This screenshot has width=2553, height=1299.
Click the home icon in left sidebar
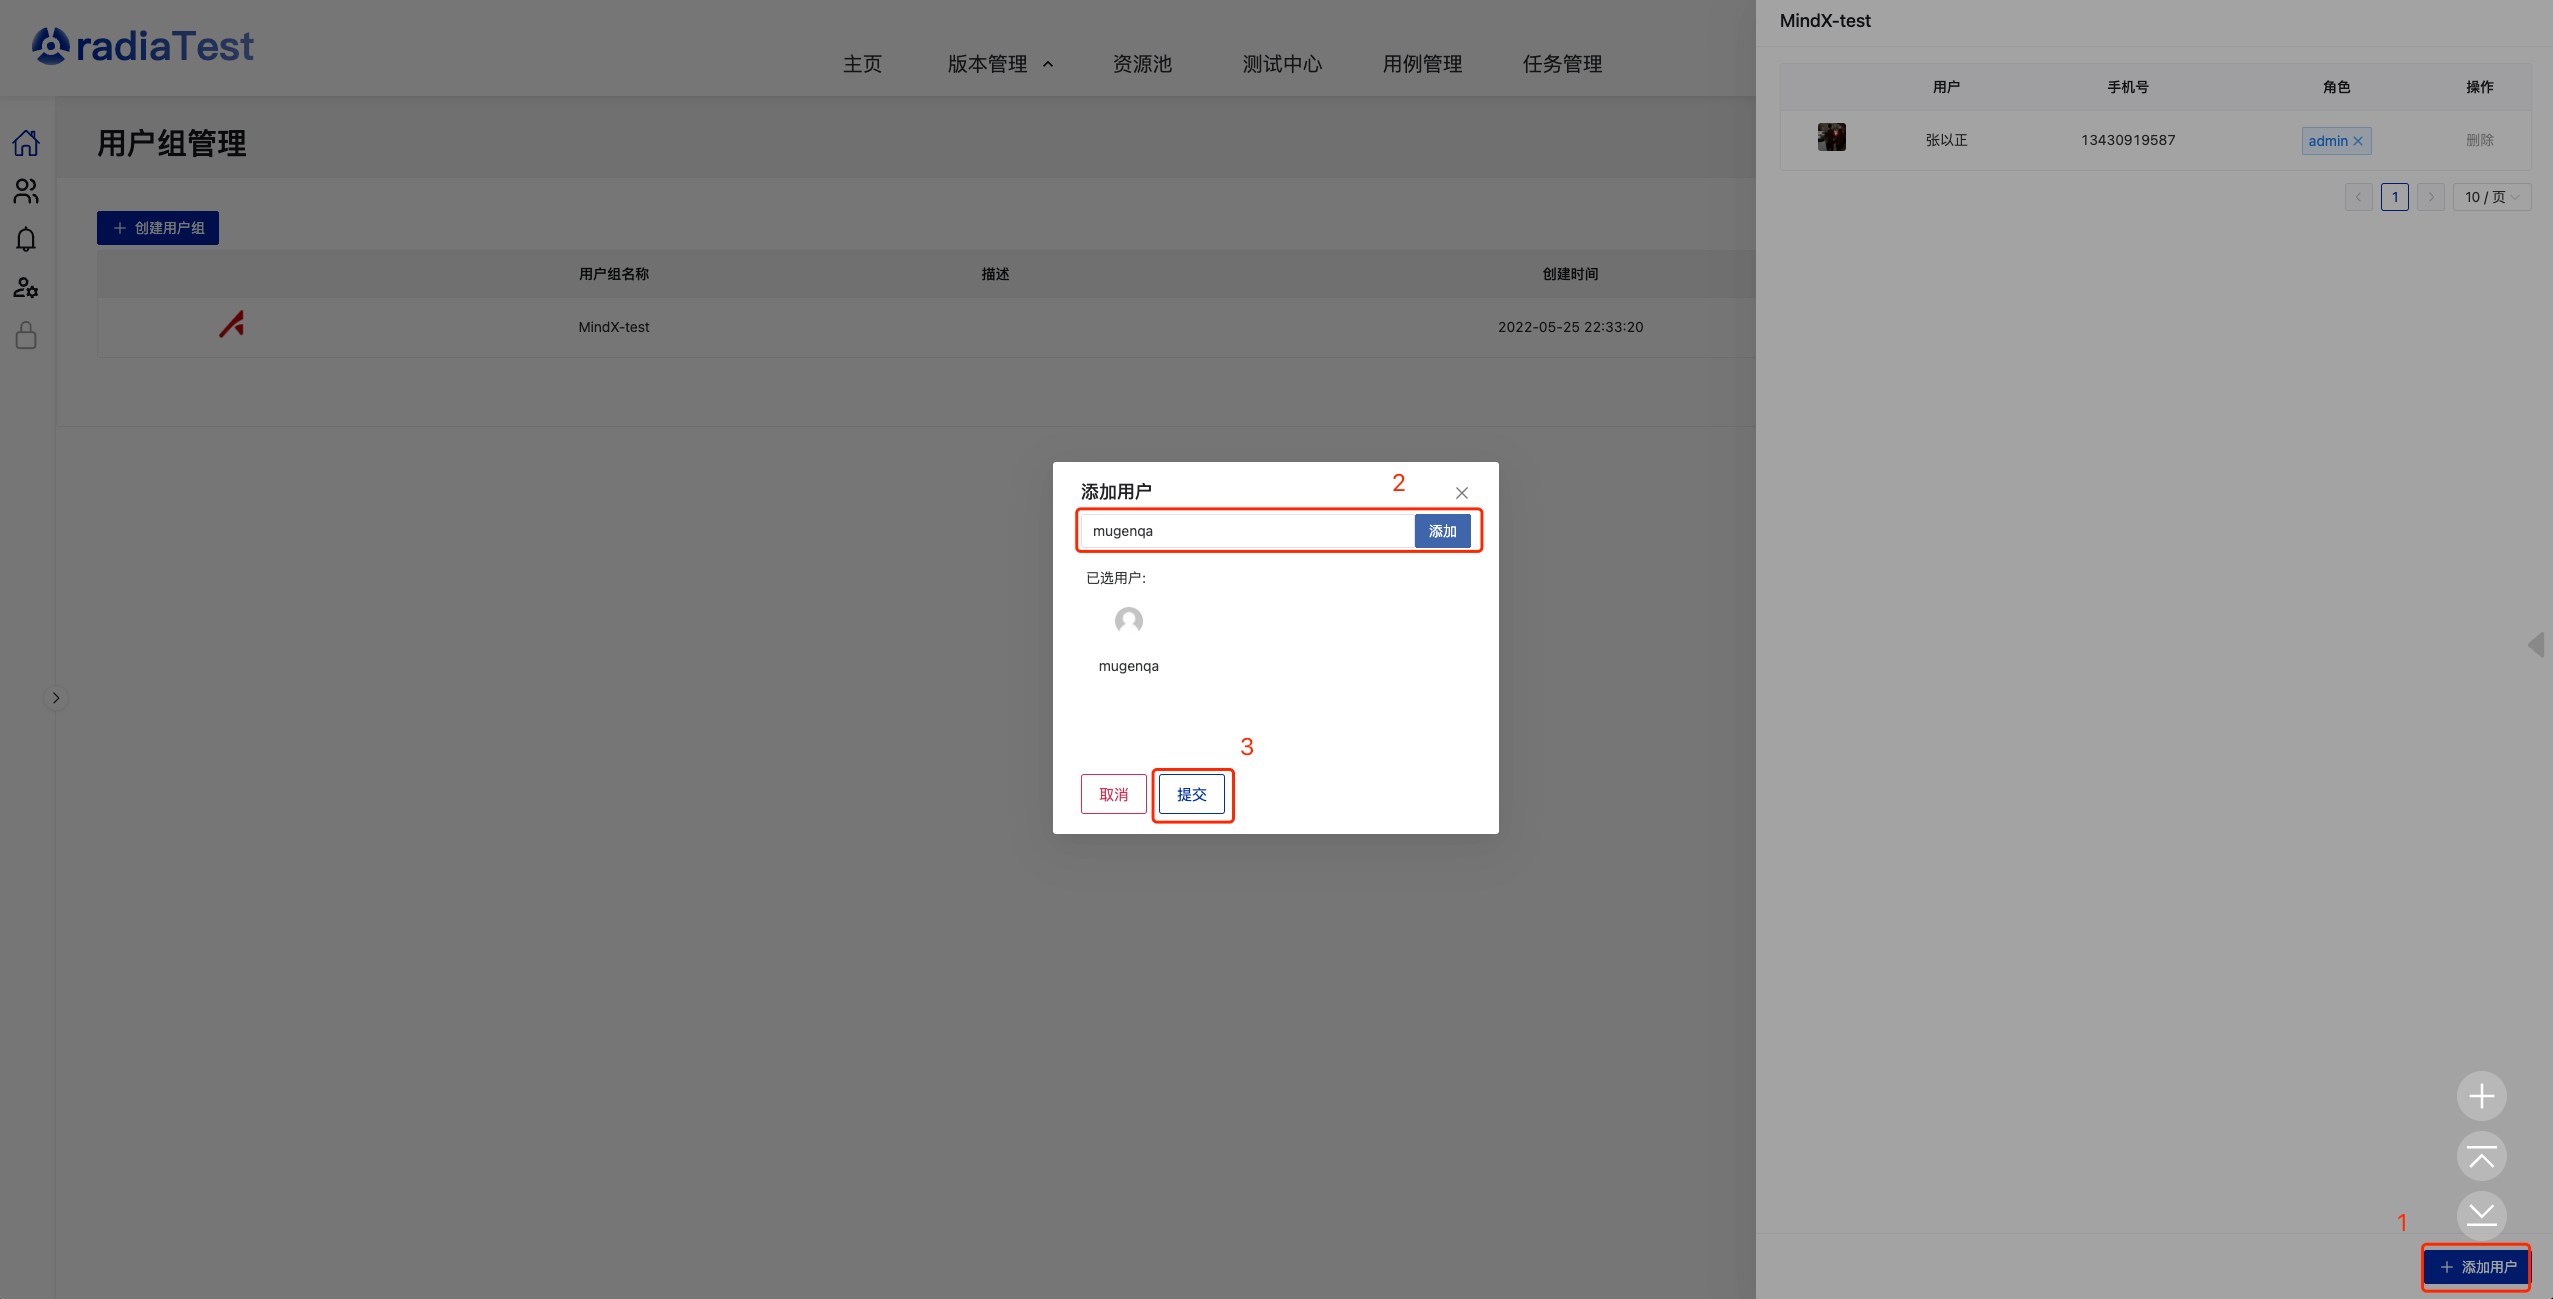point(26,143)
